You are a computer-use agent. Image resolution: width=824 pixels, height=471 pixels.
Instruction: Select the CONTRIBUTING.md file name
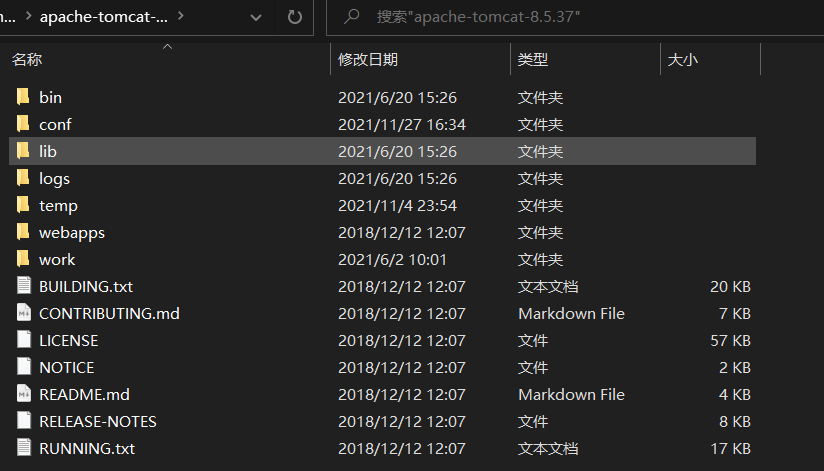click(x=109, y=313)
